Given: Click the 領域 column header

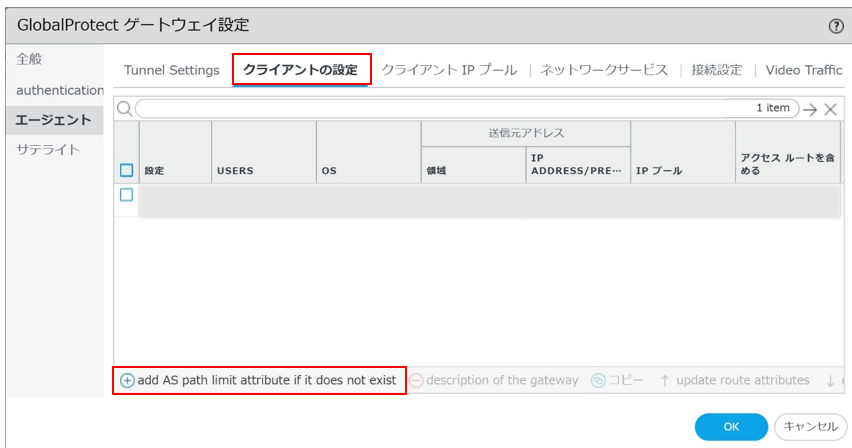Looking at the screenshot, I should pos(473,165).
